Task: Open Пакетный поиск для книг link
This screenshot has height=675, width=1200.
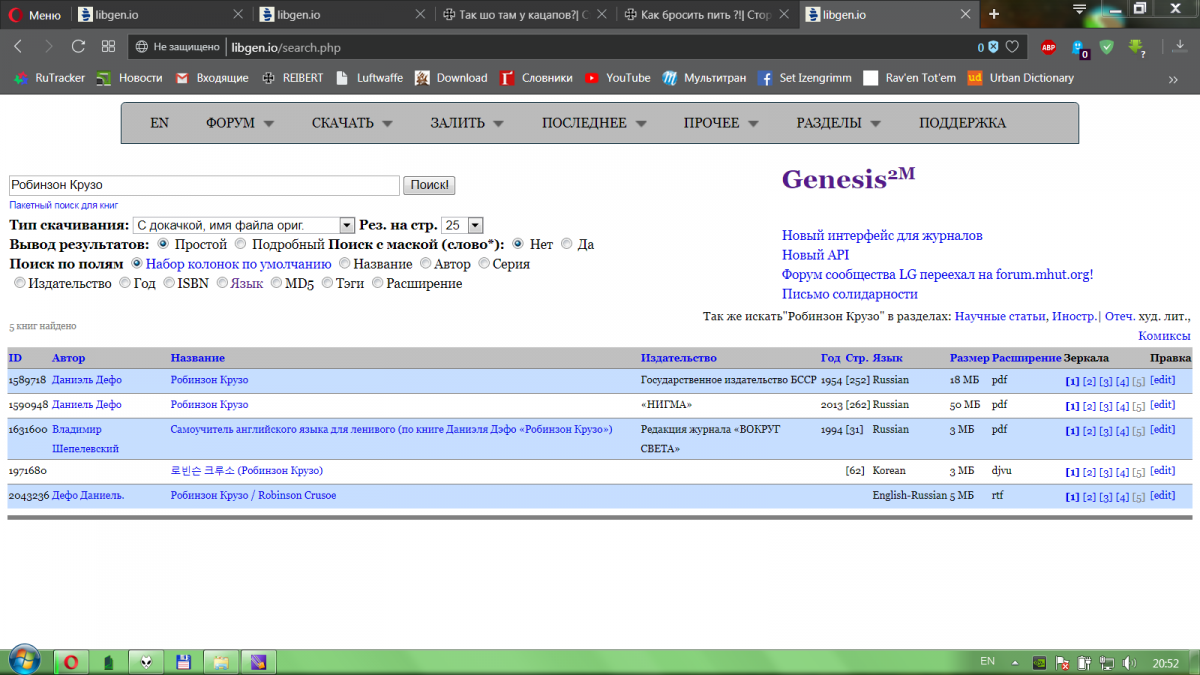Action: click(x=64, y=204)
